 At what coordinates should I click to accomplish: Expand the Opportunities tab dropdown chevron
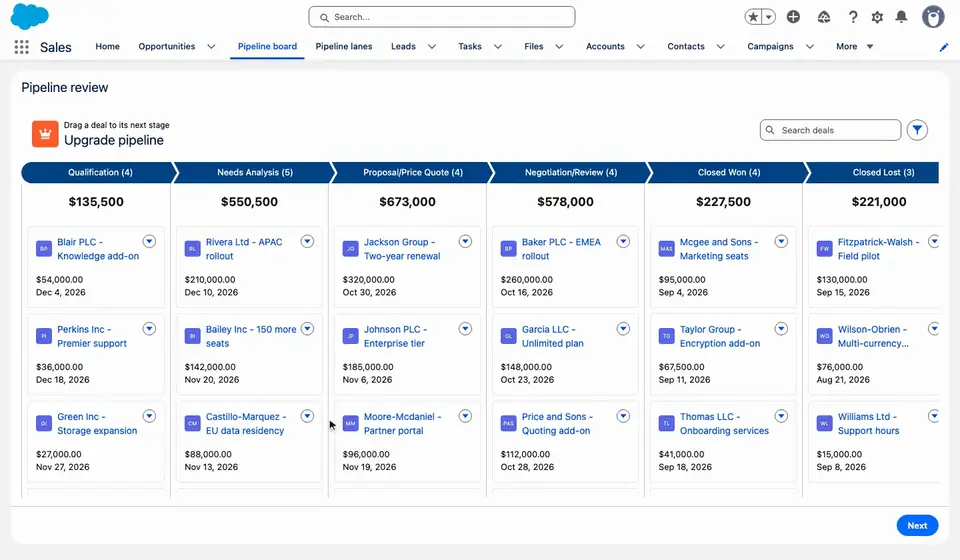tap(211, 47)
